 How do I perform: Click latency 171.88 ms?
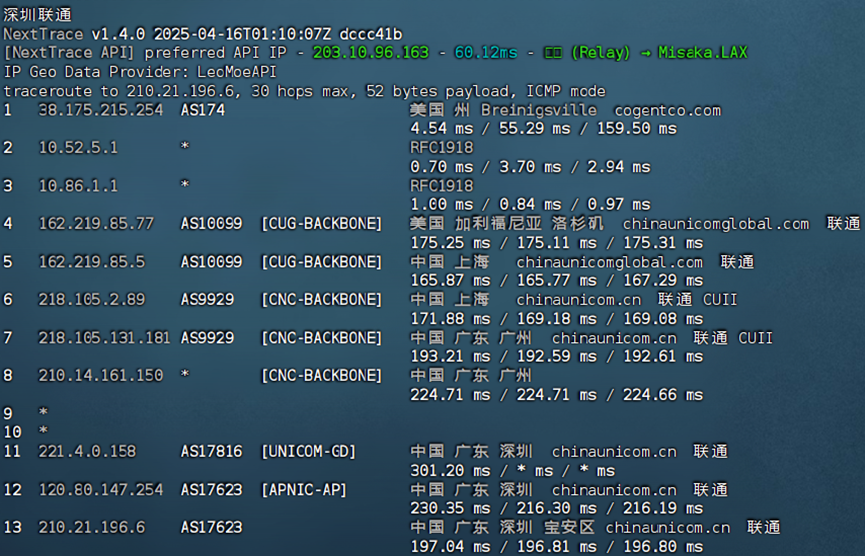coord(450,319)
